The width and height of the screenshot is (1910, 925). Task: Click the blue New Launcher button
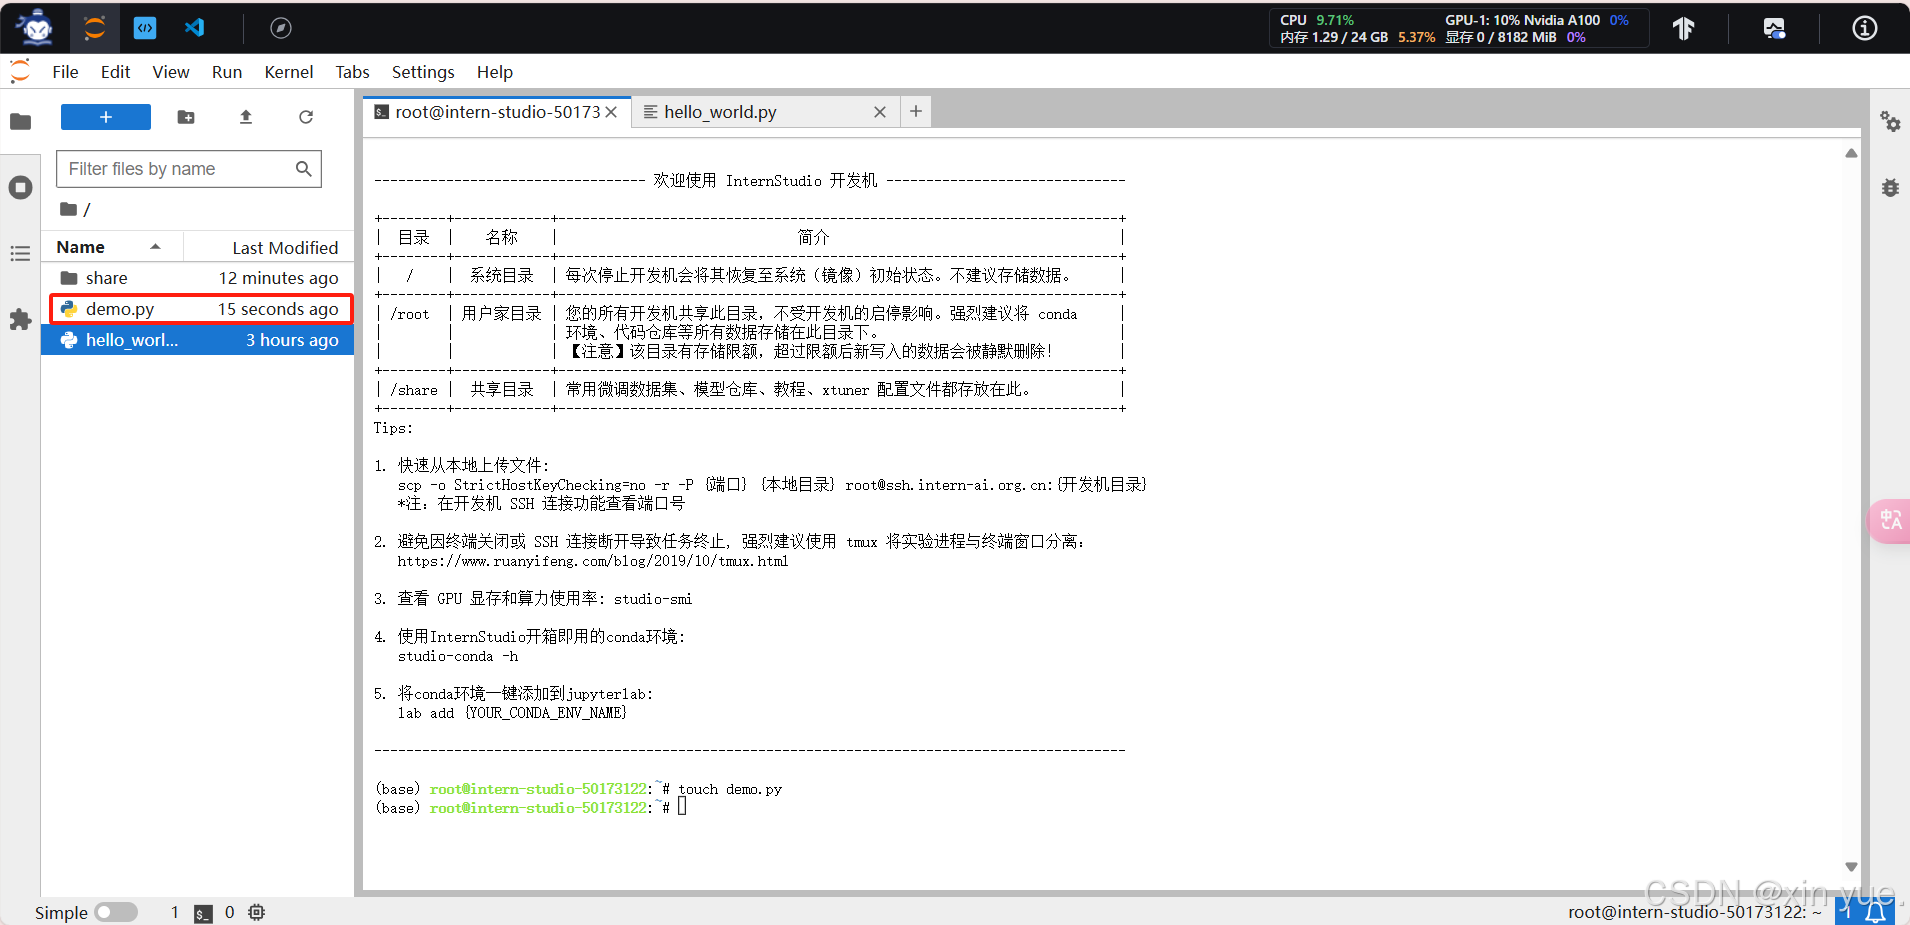click(105, 117)
